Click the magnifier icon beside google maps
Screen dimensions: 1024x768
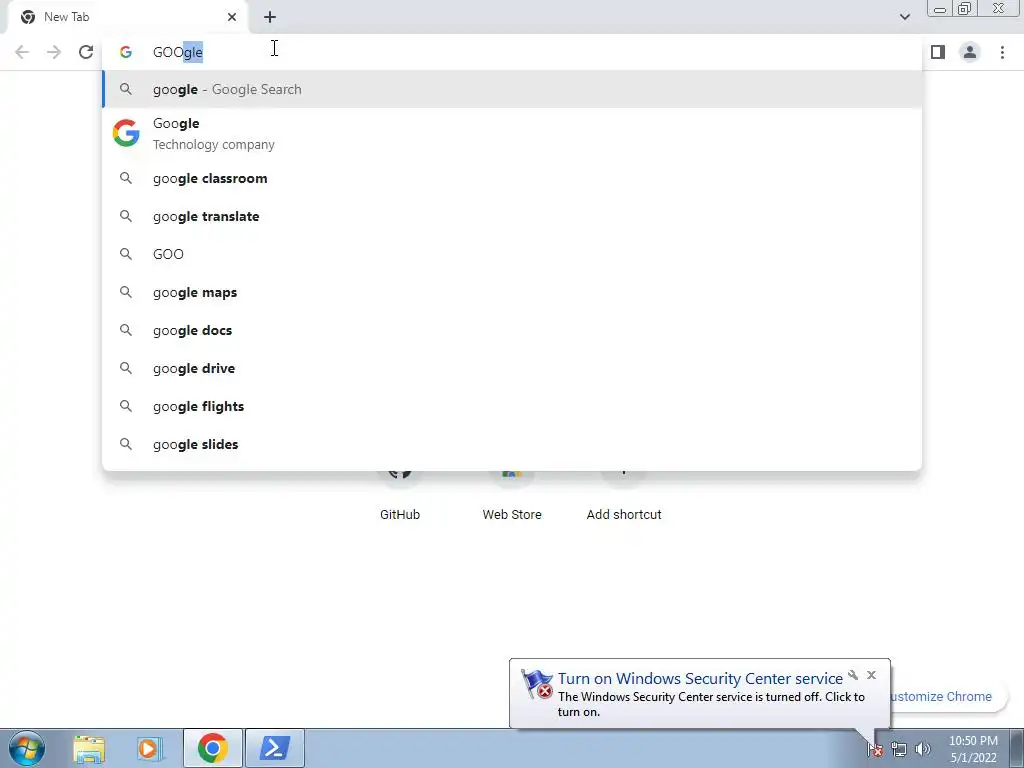(126, 292)
